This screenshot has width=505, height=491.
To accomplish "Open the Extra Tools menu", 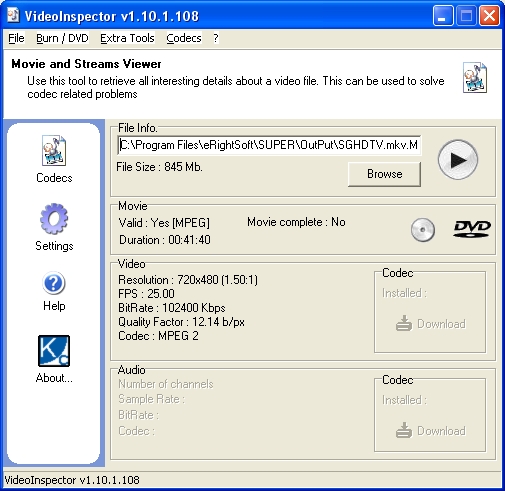I will pos(127,38).
